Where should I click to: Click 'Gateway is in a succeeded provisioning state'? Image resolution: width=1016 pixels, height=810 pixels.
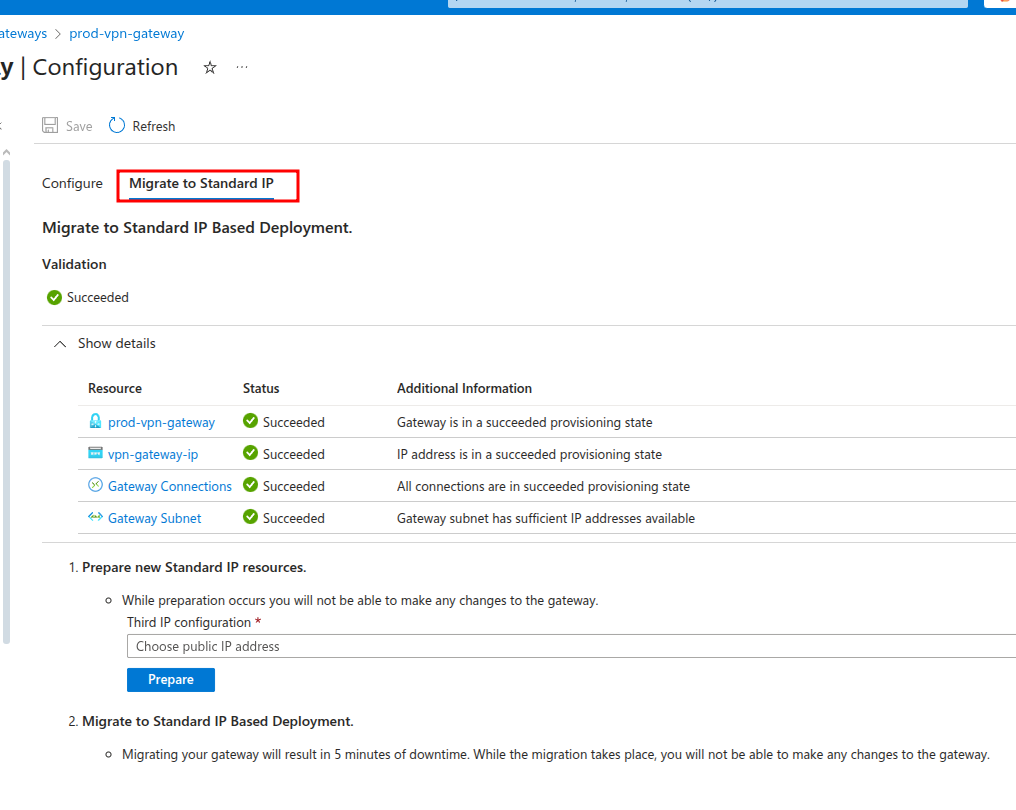524,422
